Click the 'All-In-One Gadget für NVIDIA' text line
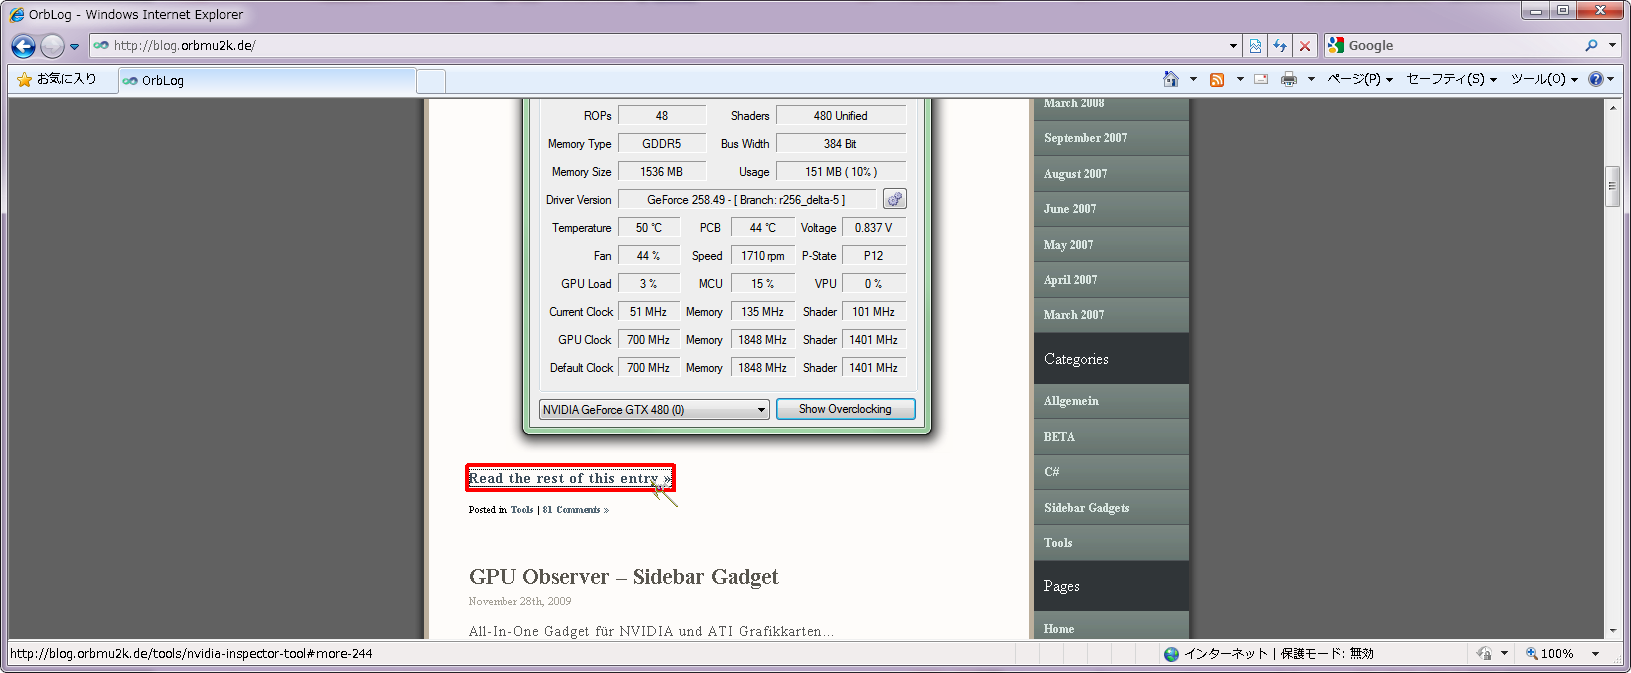 (x=651, y=631)
